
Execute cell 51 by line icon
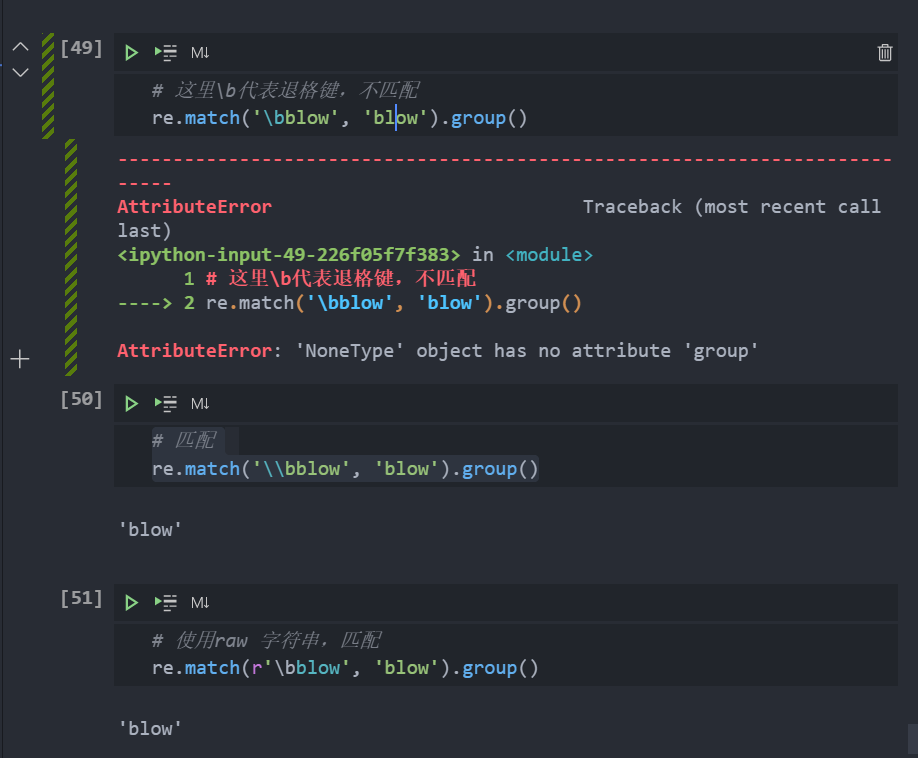point(166,602)
